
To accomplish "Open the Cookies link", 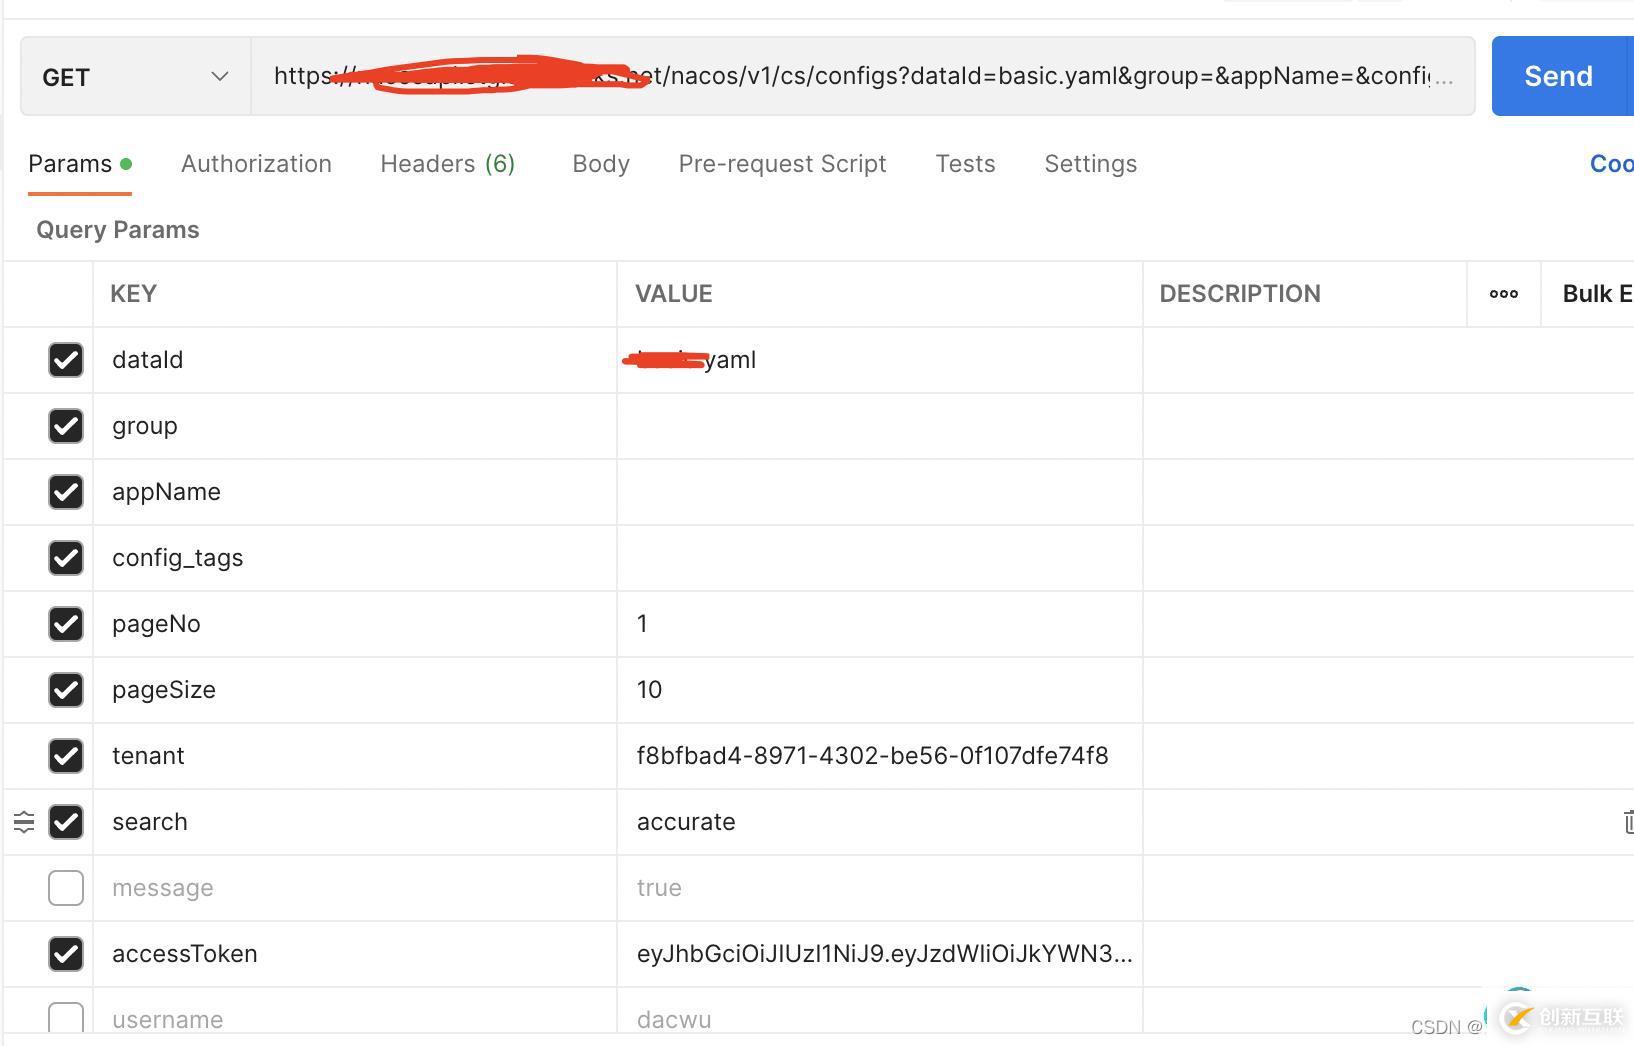I will pyautogui.click(x=1610, y=164).
